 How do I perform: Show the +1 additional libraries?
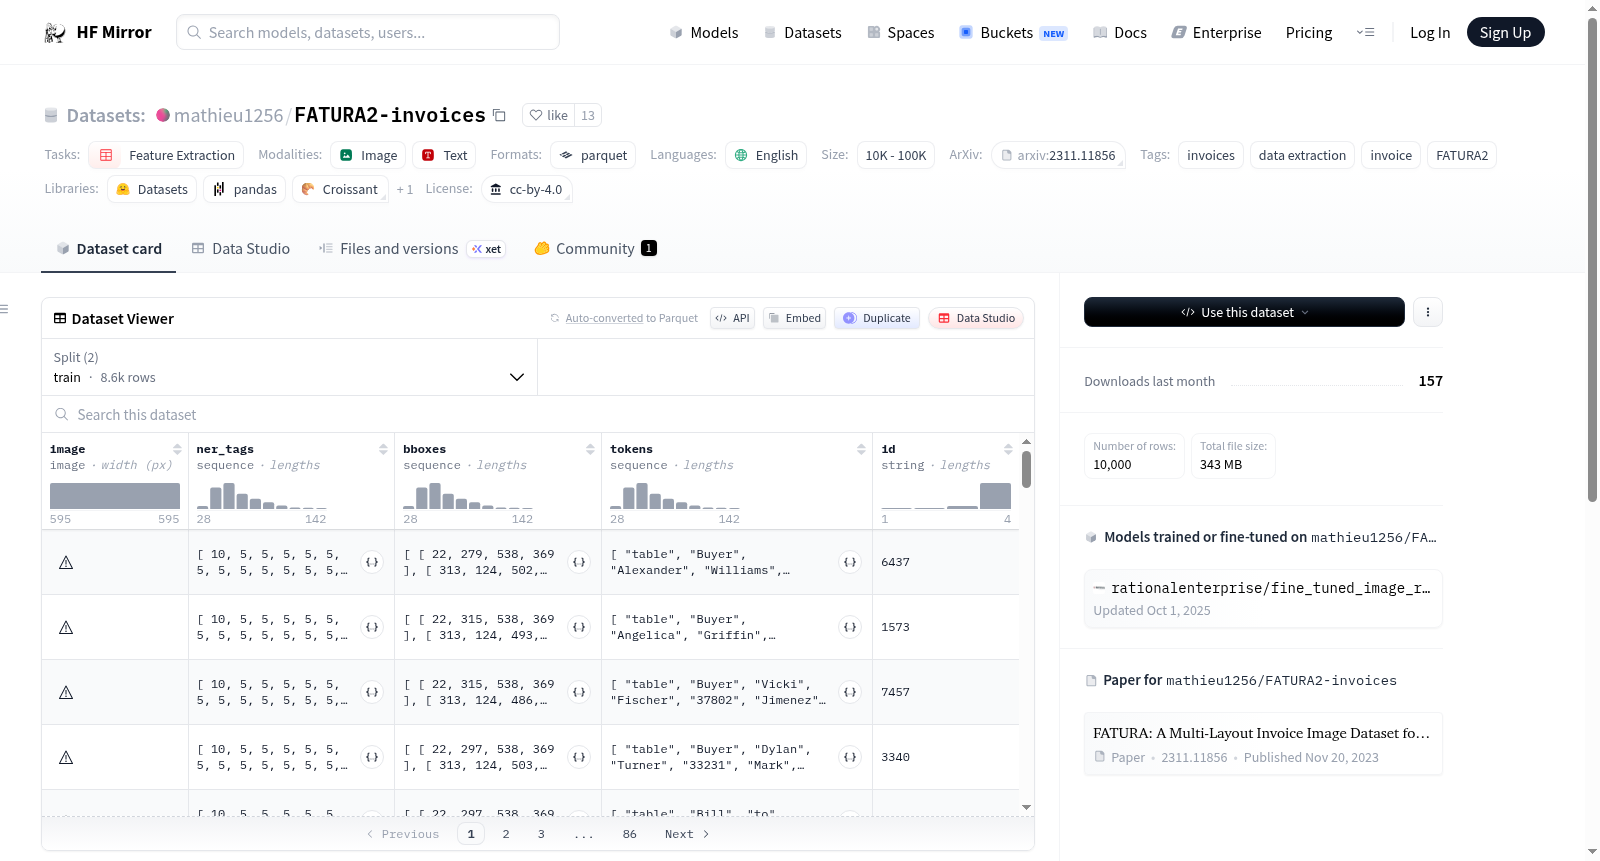[405, 189]
